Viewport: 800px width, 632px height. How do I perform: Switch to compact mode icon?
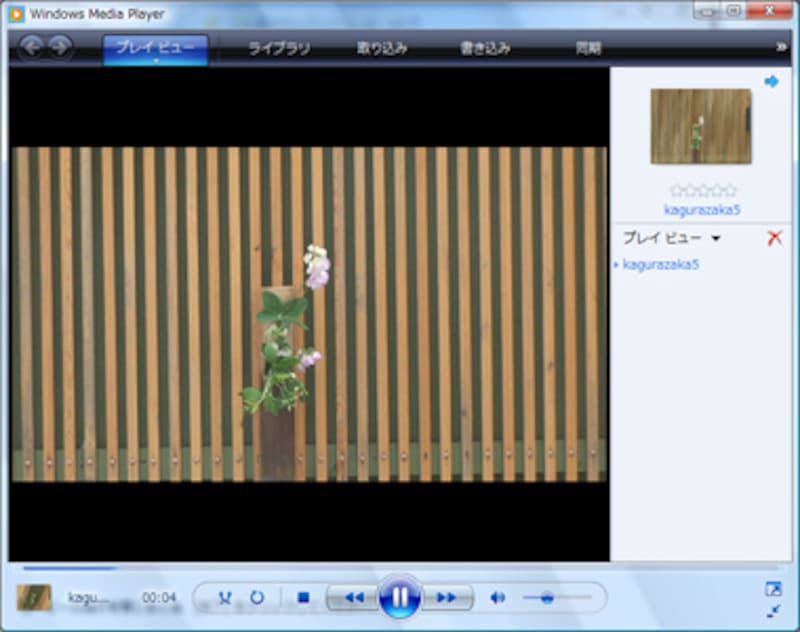pos(773,611)
